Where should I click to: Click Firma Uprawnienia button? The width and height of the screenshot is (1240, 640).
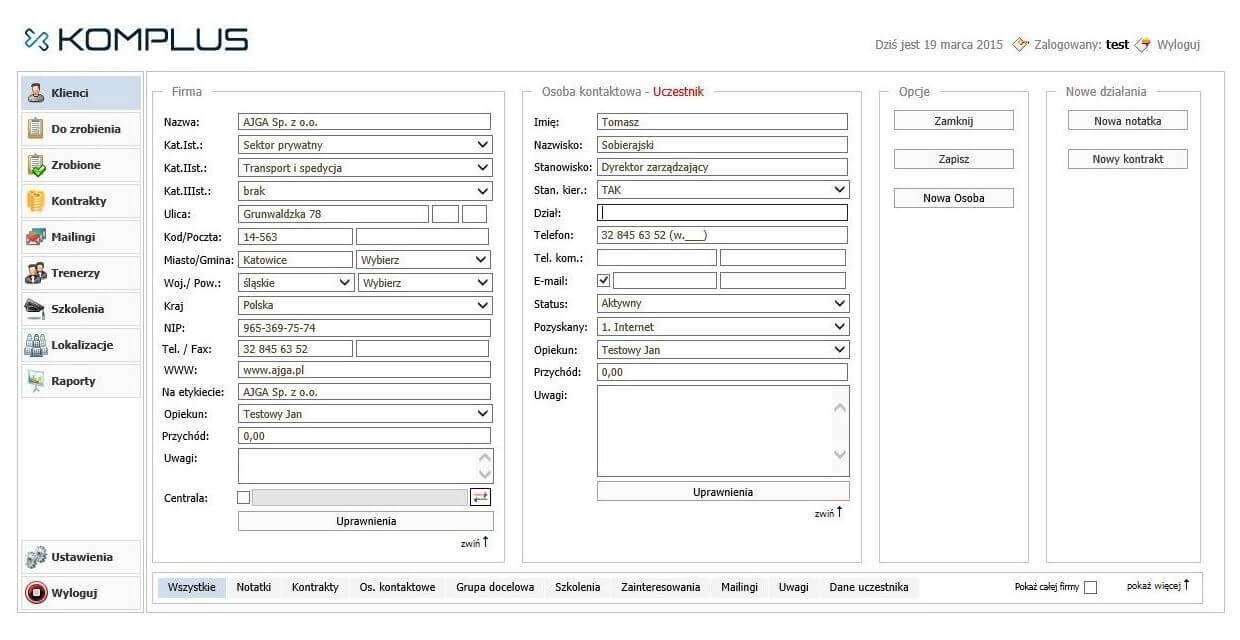click(x=366, y=521)
